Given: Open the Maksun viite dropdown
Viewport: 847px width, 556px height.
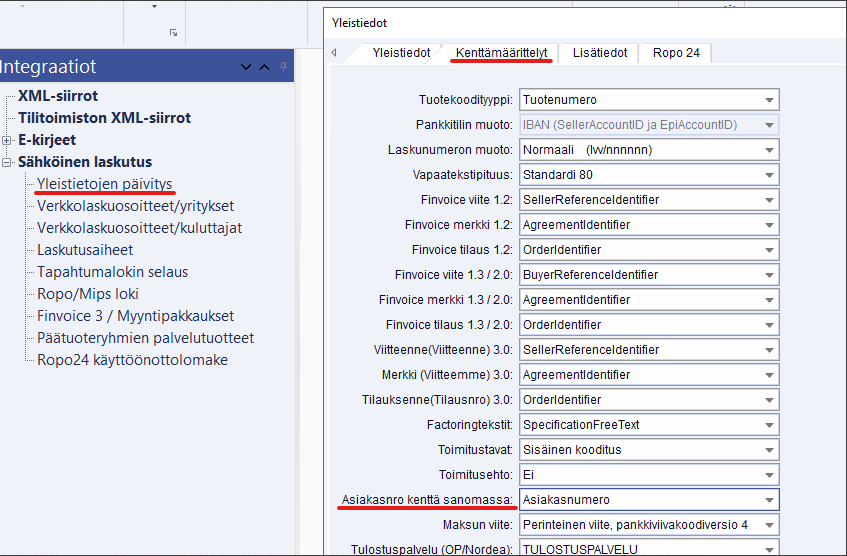Looking at the screenshot, I should pyautogui.click(x=768, y=525).
